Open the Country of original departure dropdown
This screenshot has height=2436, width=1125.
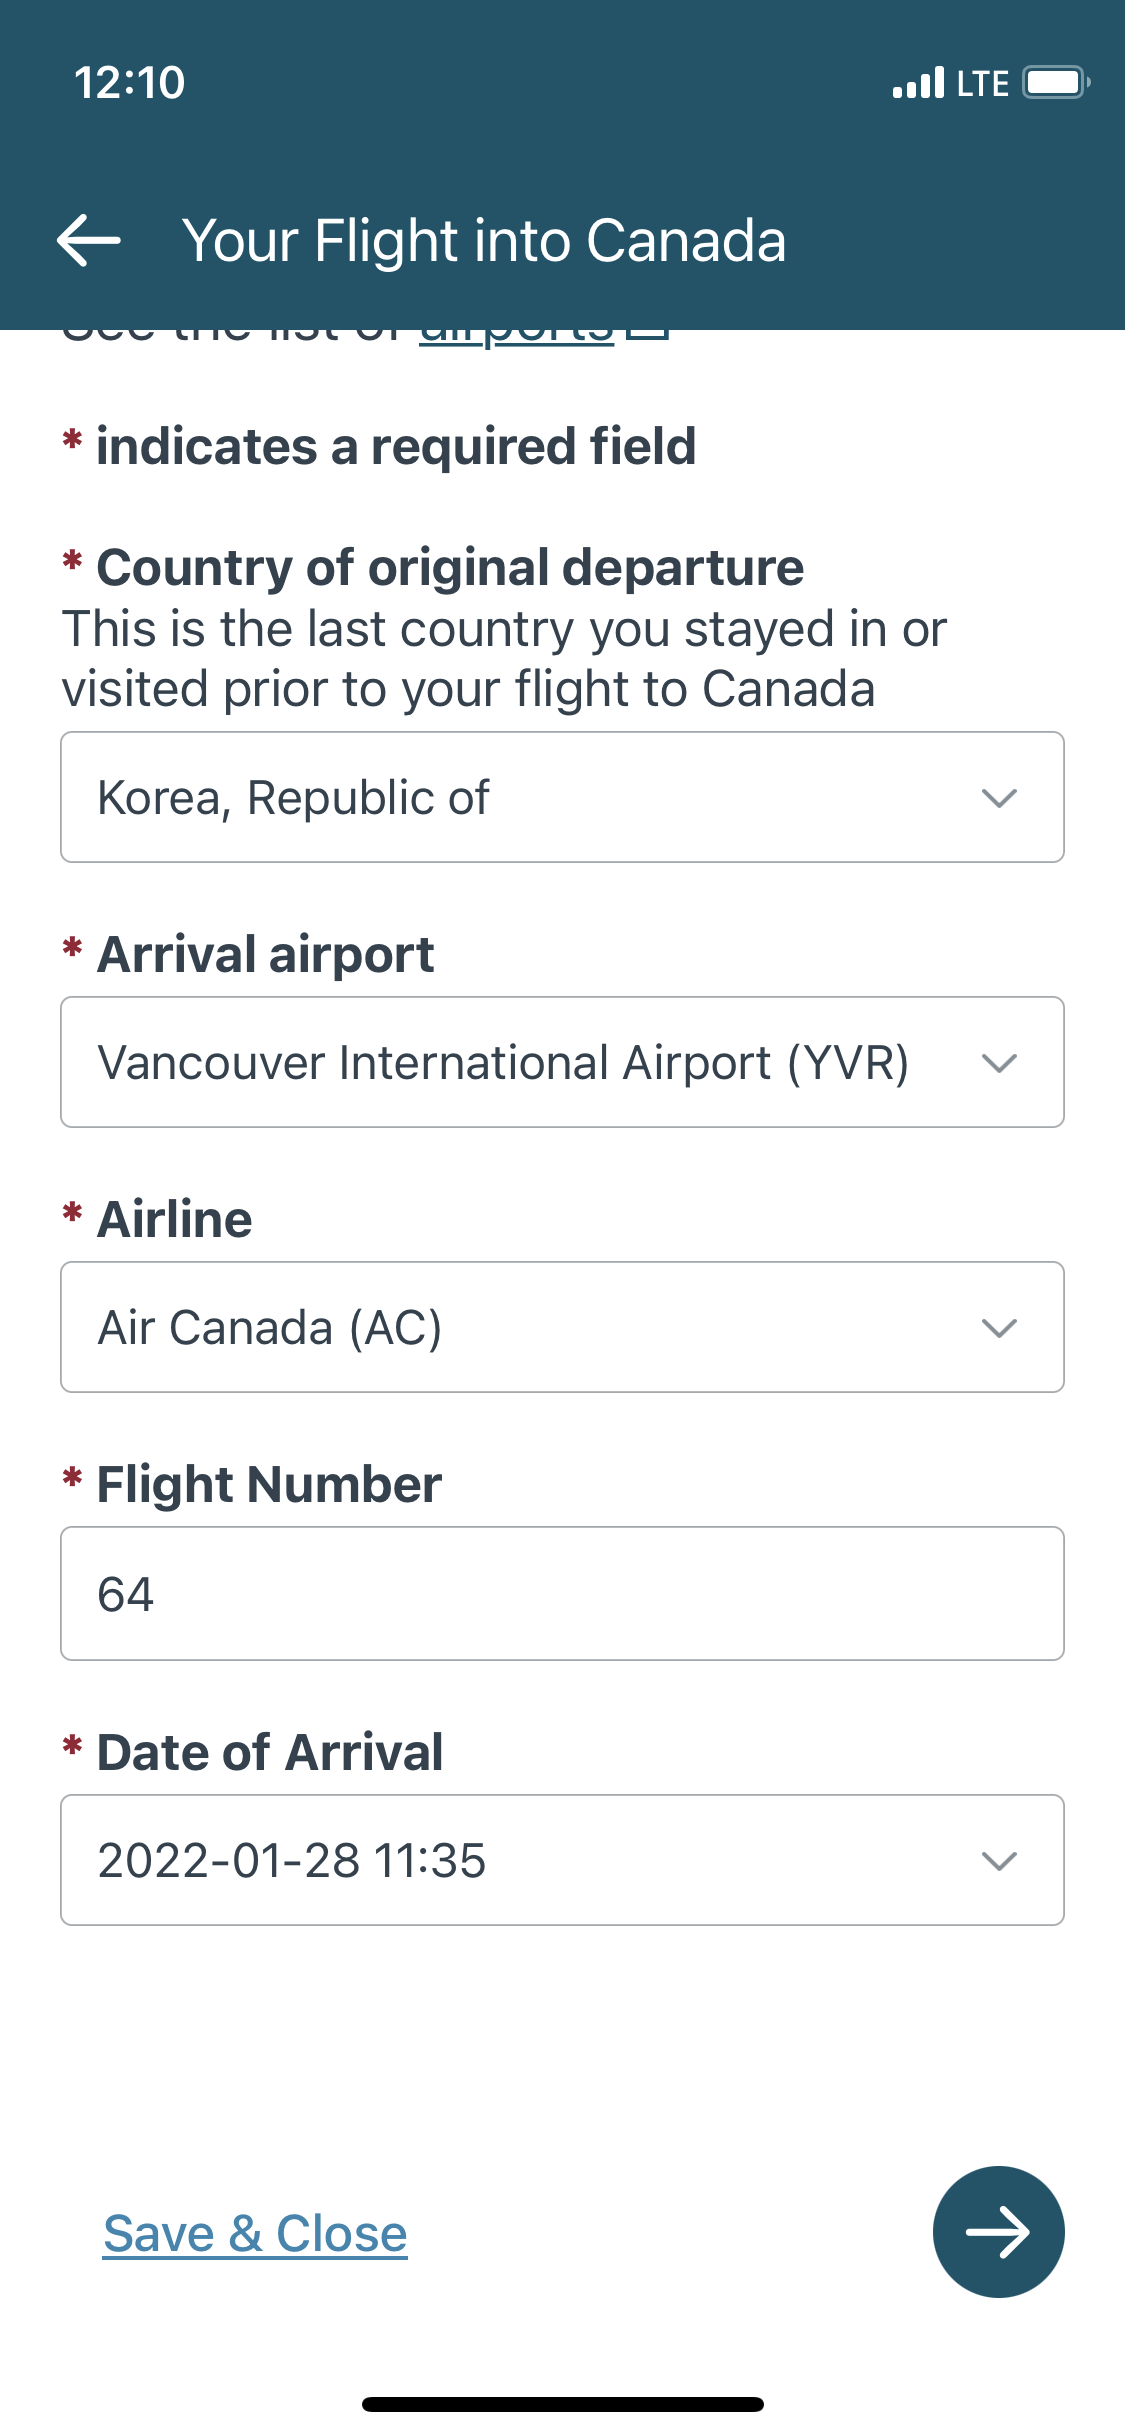(x=562, y=797)
